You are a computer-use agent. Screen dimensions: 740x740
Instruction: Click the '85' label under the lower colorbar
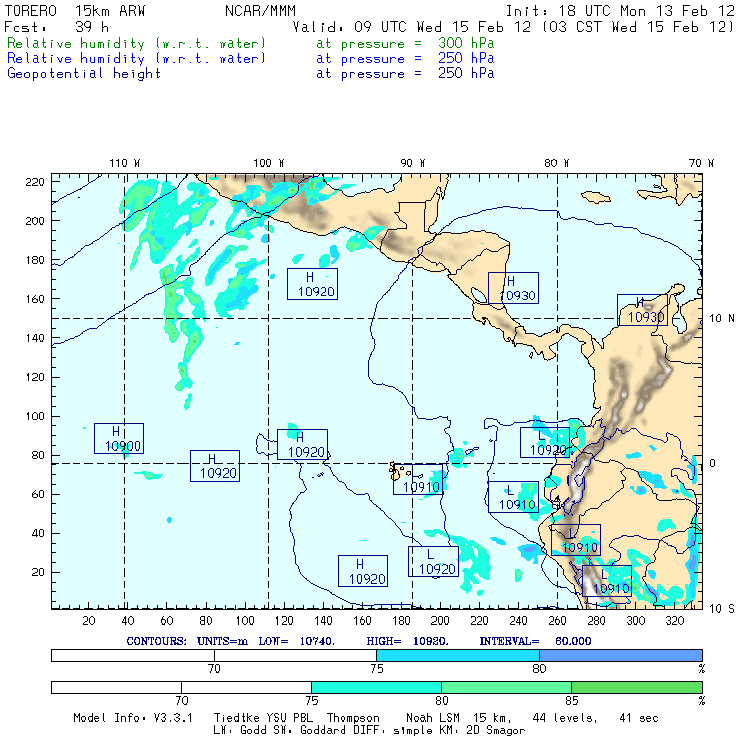pos(572,700)
